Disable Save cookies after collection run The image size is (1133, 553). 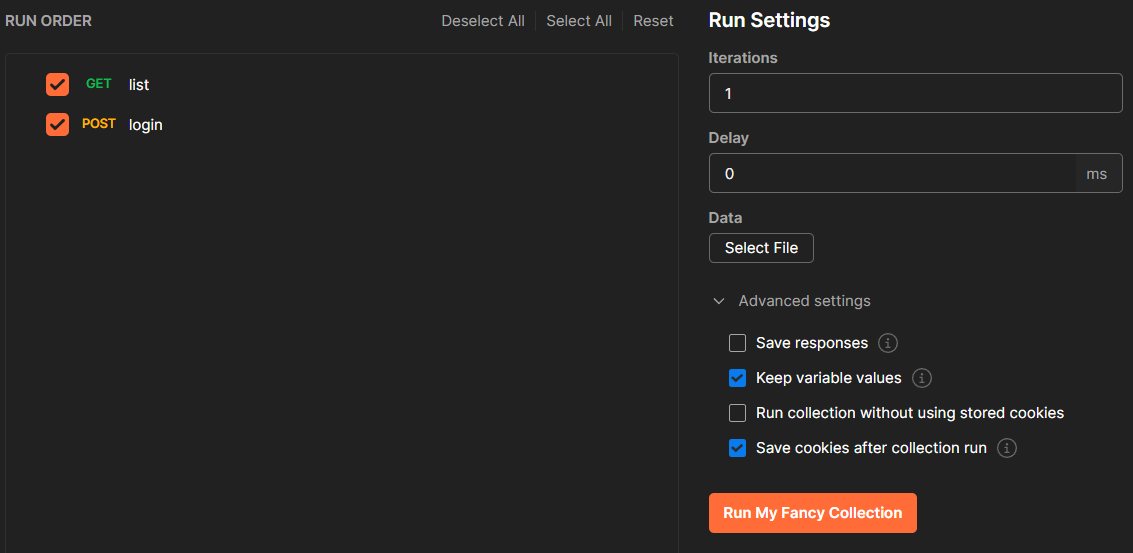tap(737, 448)
